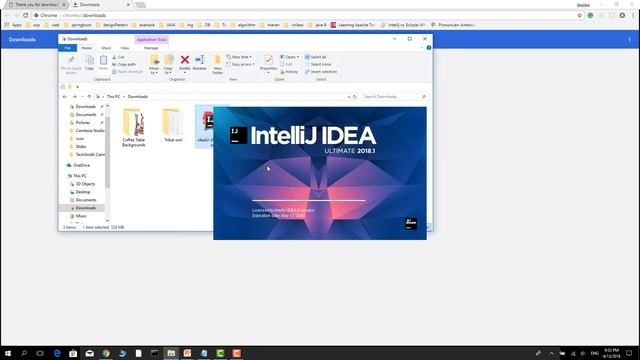
Task: Reload the page in Chrome
Action: 25,15
